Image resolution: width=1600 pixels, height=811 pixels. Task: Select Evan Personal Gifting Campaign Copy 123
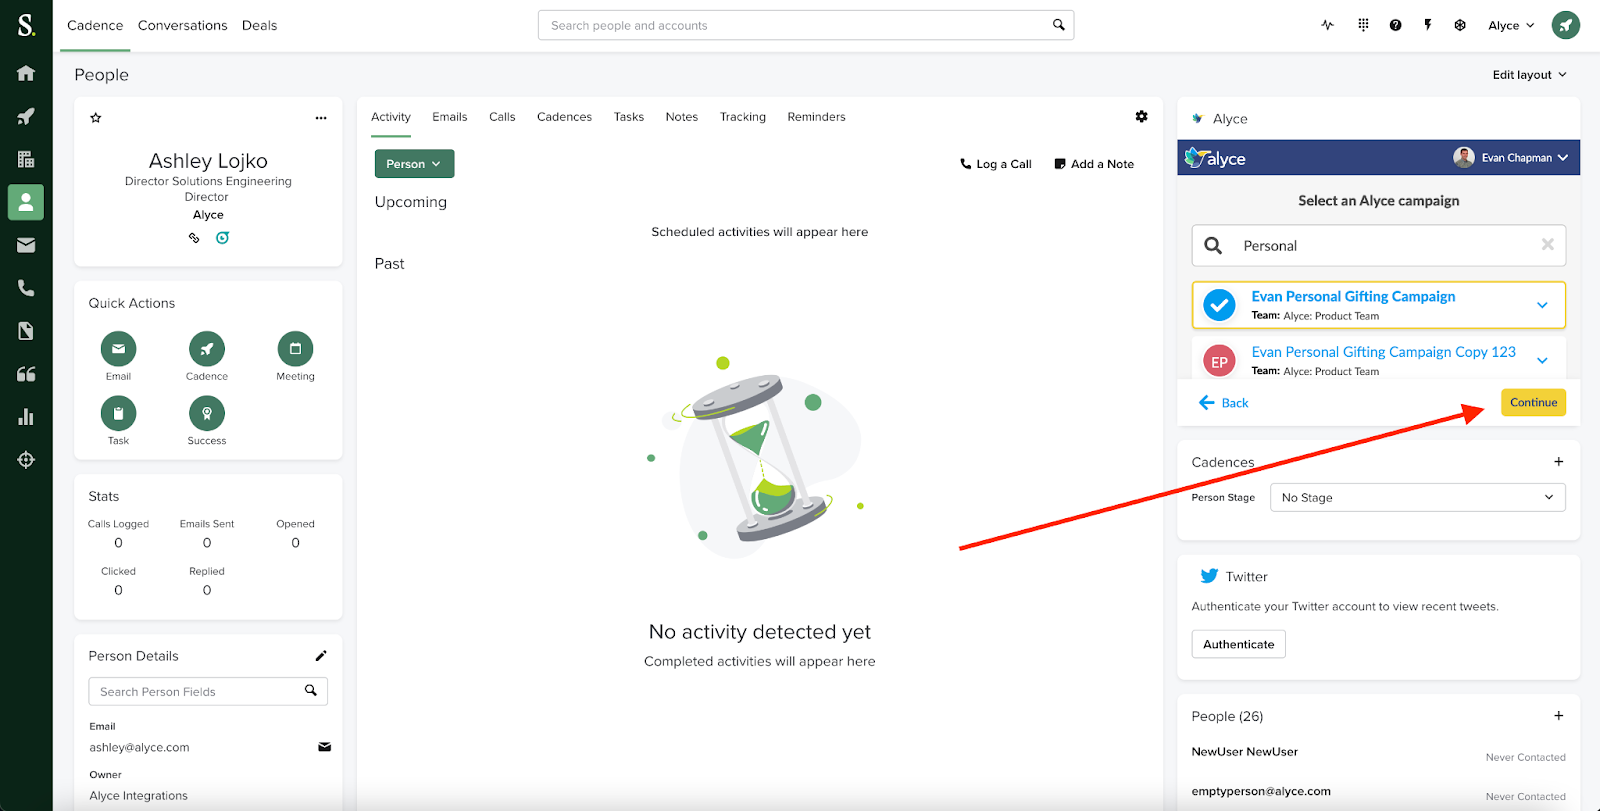pos(1383,352)
